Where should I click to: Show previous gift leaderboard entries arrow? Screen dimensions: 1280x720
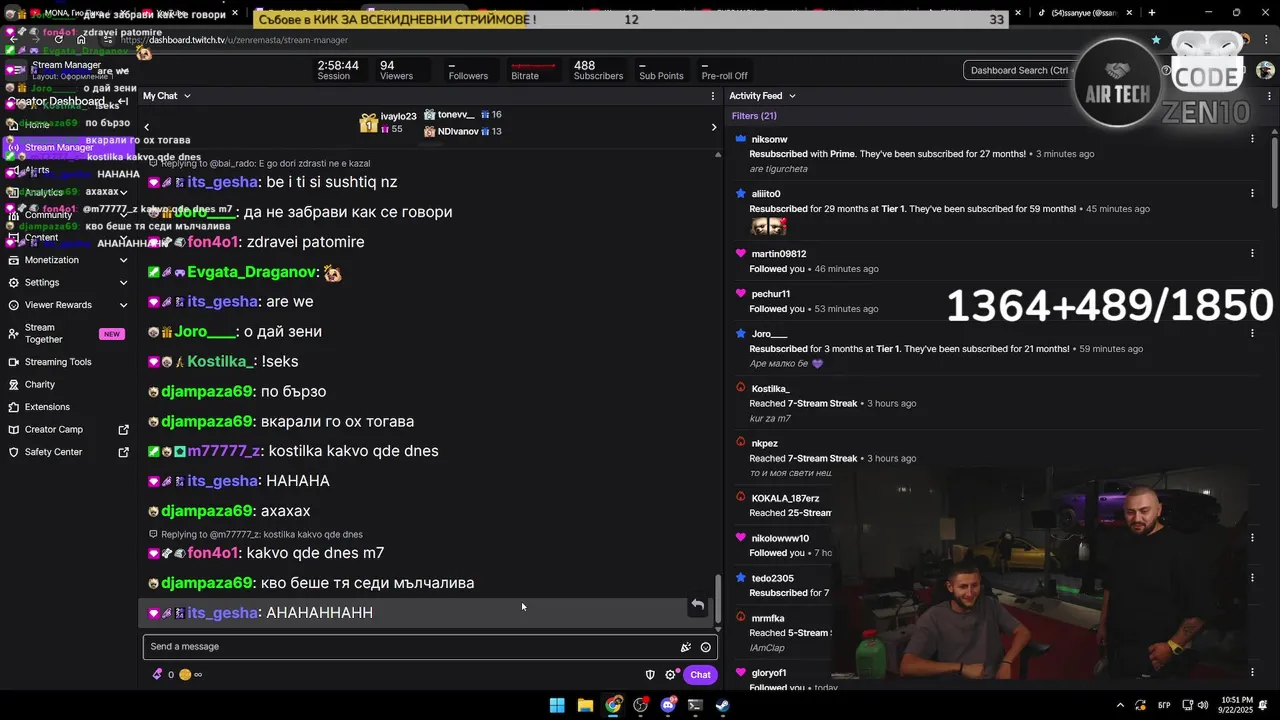tap(147, 127)
